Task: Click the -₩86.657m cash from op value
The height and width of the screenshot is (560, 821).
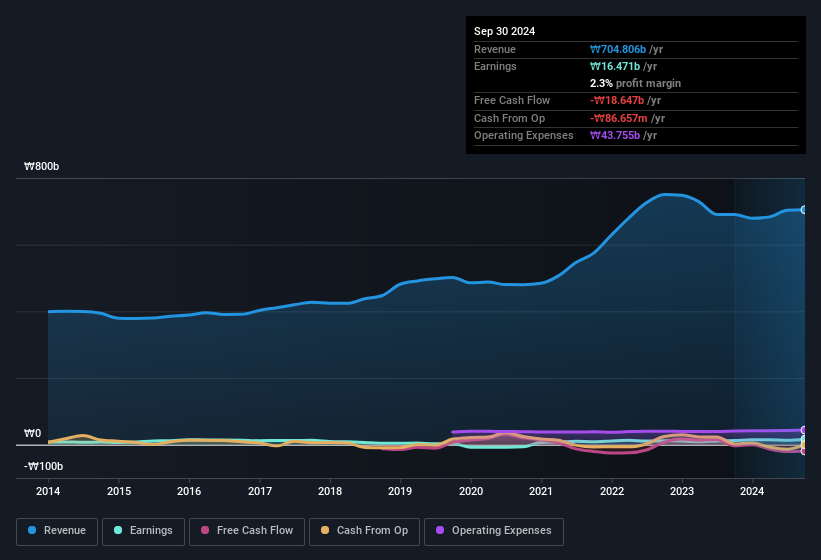Action: pyautogui.click(x=619, y=118)
